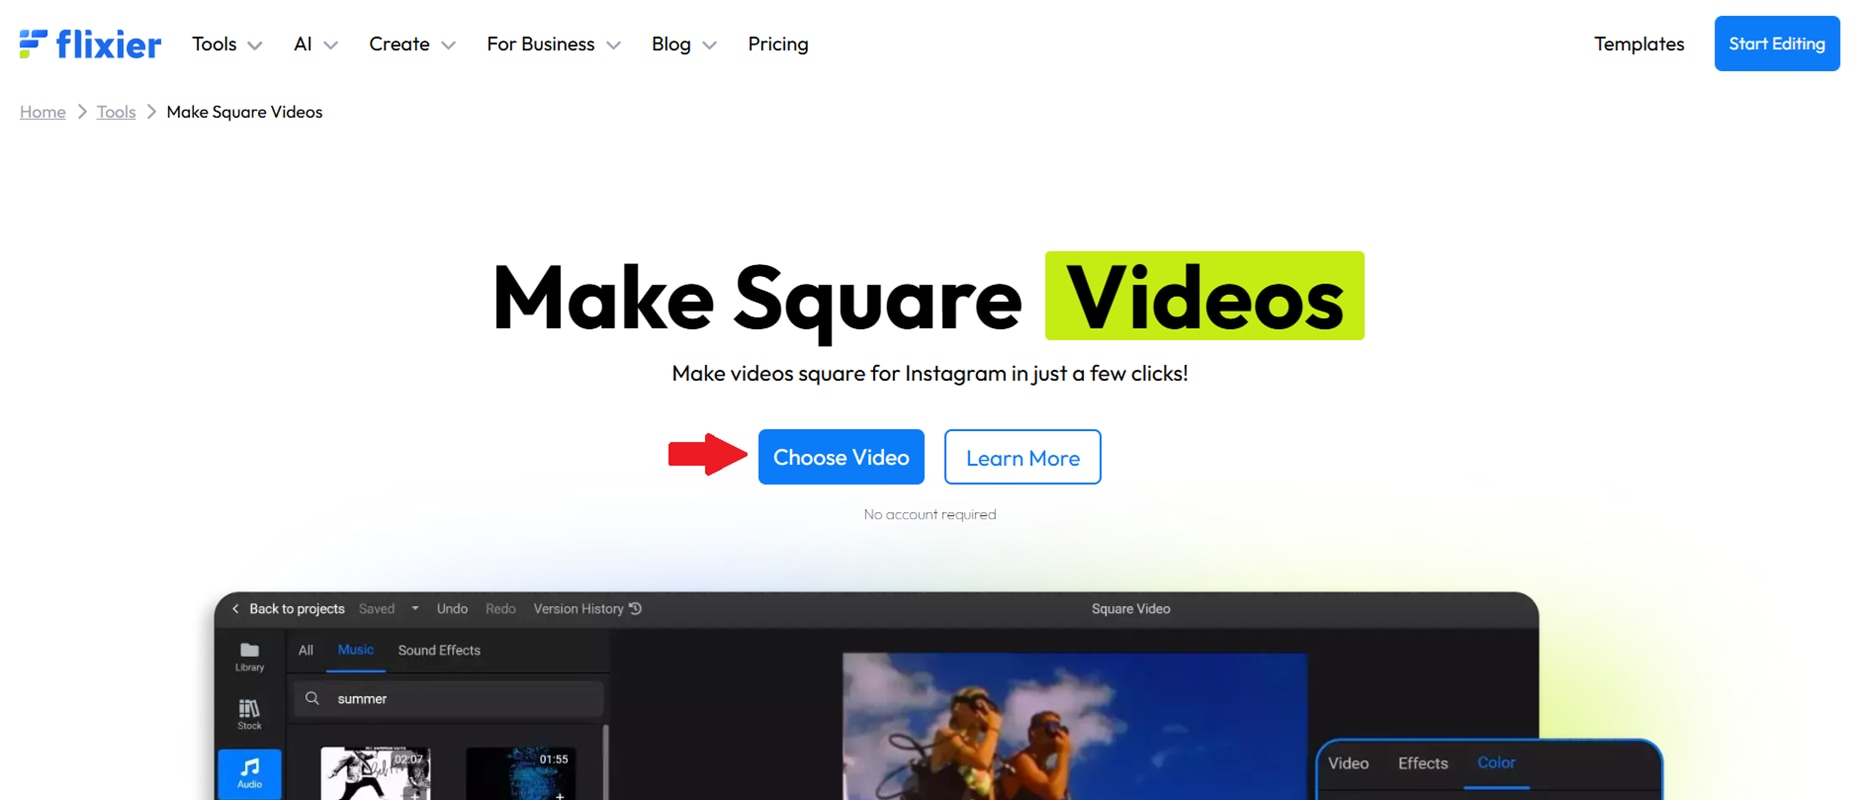This screenshot has height=800, width=1863.
Task: Click the Choose Video button
Action: [841, 457]
